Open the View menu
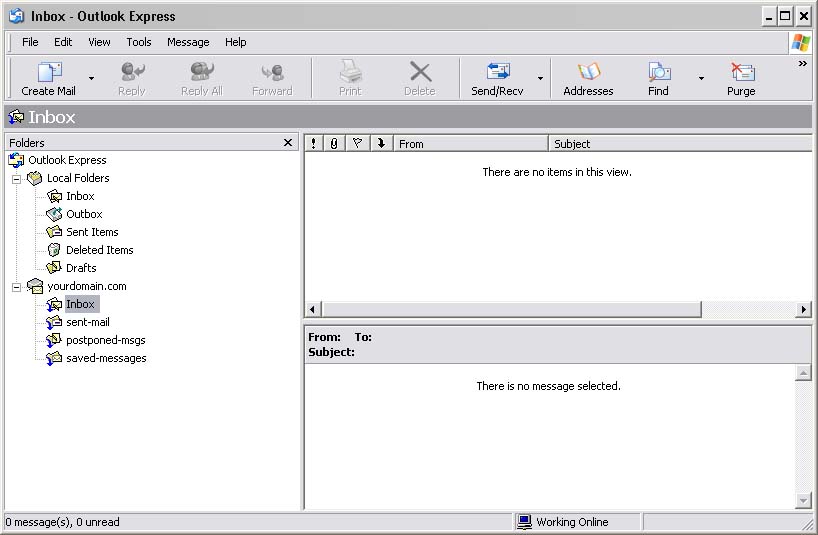Screen dimensions: 818x535 [x=99, y=42]
